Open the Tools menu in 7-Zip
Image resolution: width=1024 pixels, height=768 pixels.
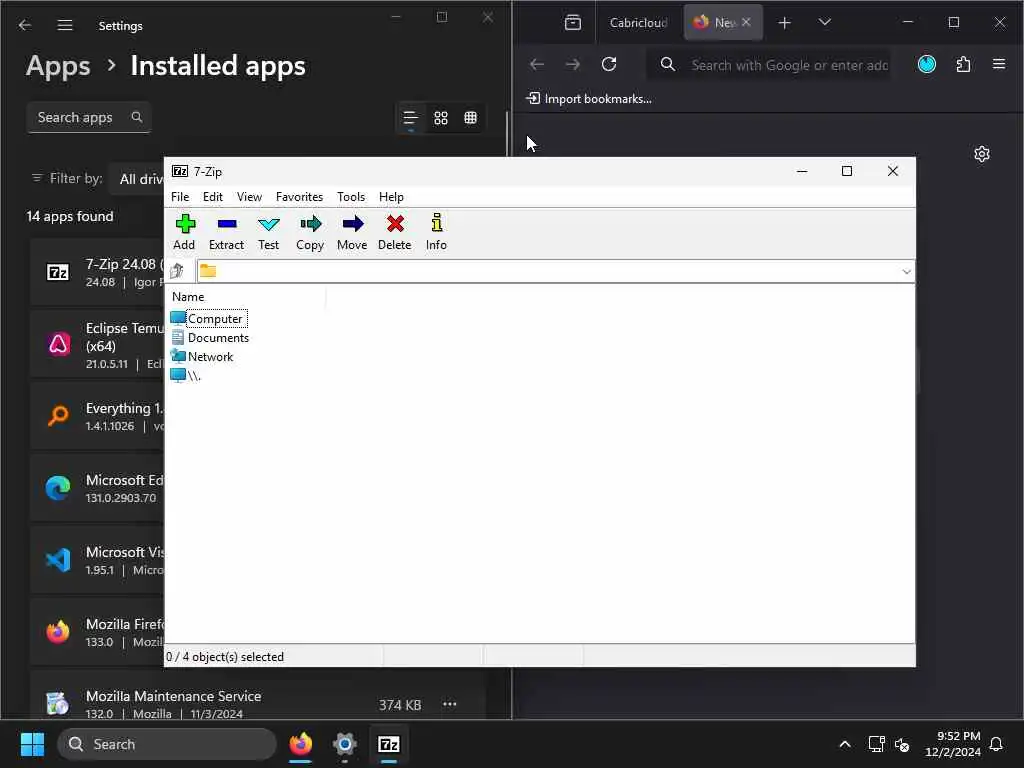(351, 197)
